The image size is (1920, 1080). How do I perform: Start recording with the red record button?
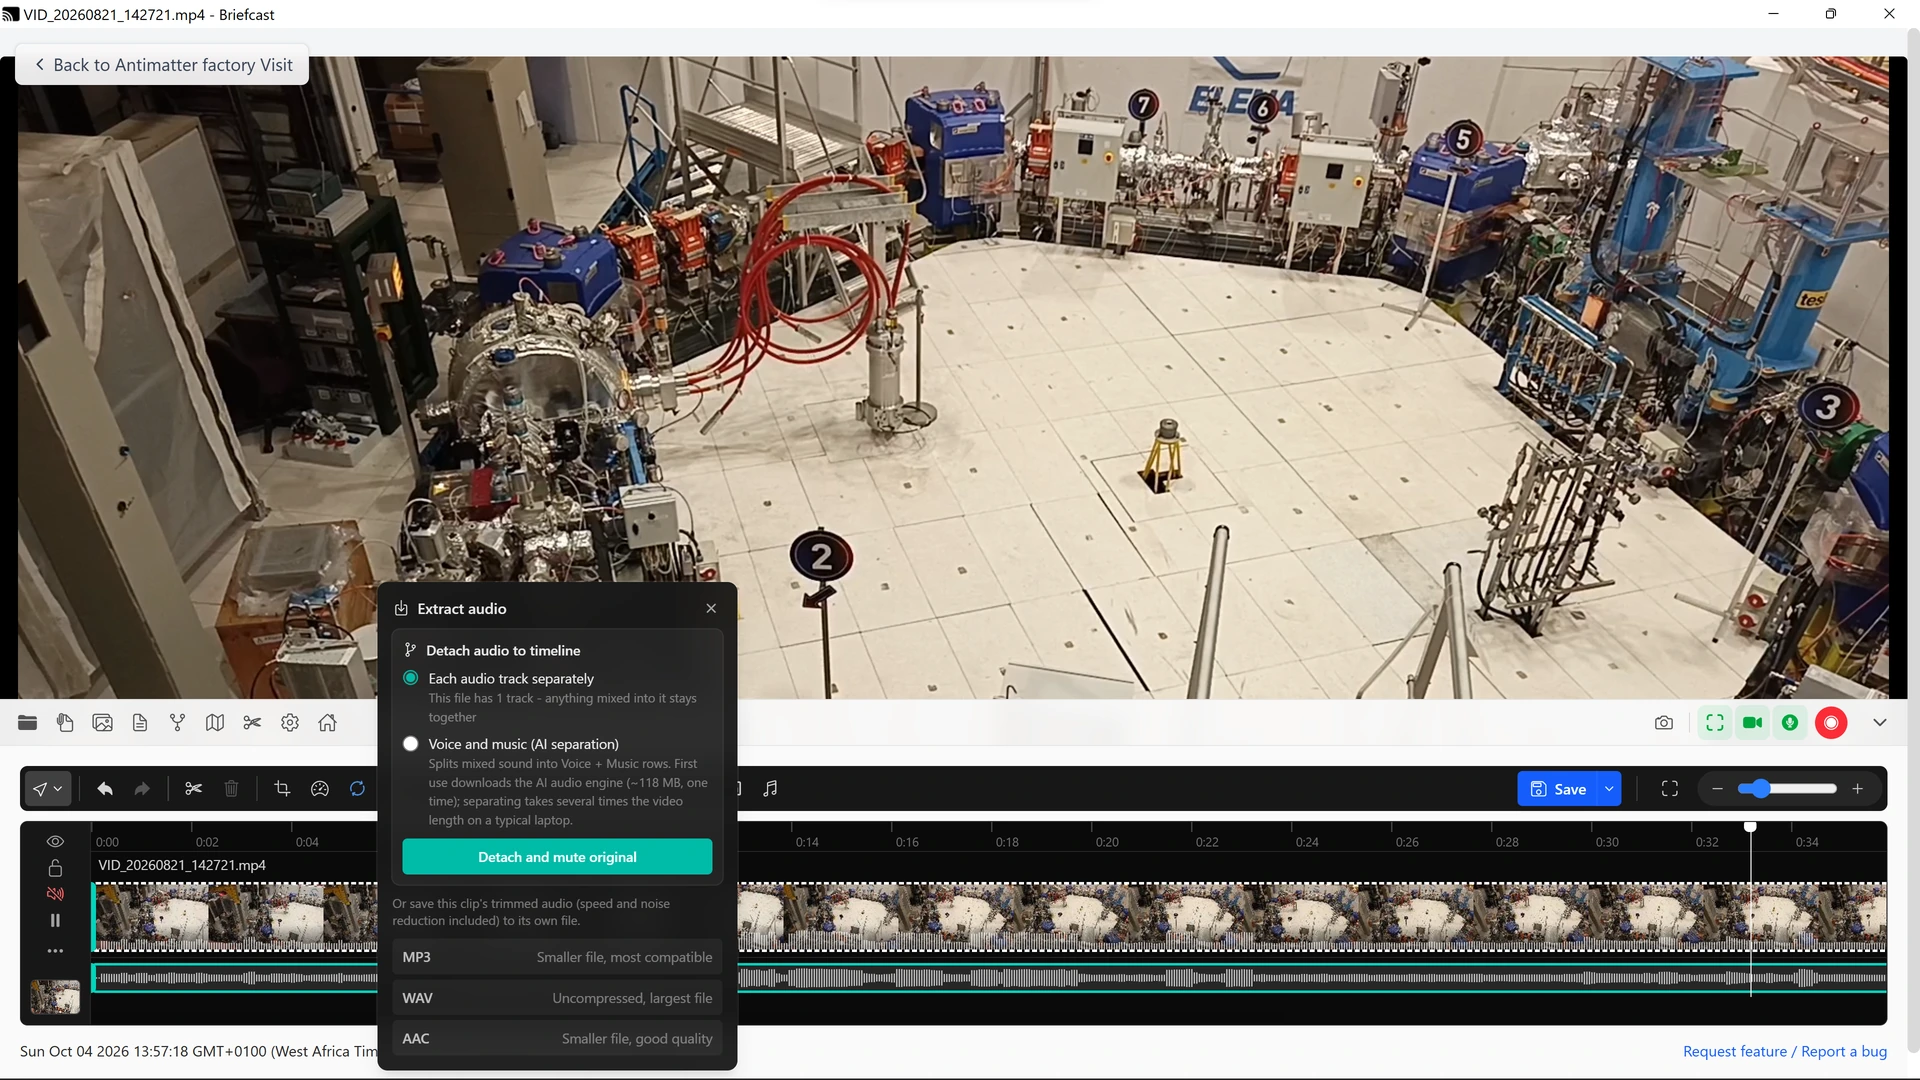(1830, 722)
